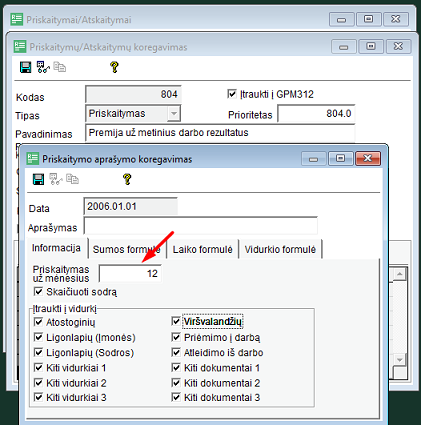Click scrollbar down arrow in background list
The height and width of the screenshot is (425, 421).
tap(399, 360)
